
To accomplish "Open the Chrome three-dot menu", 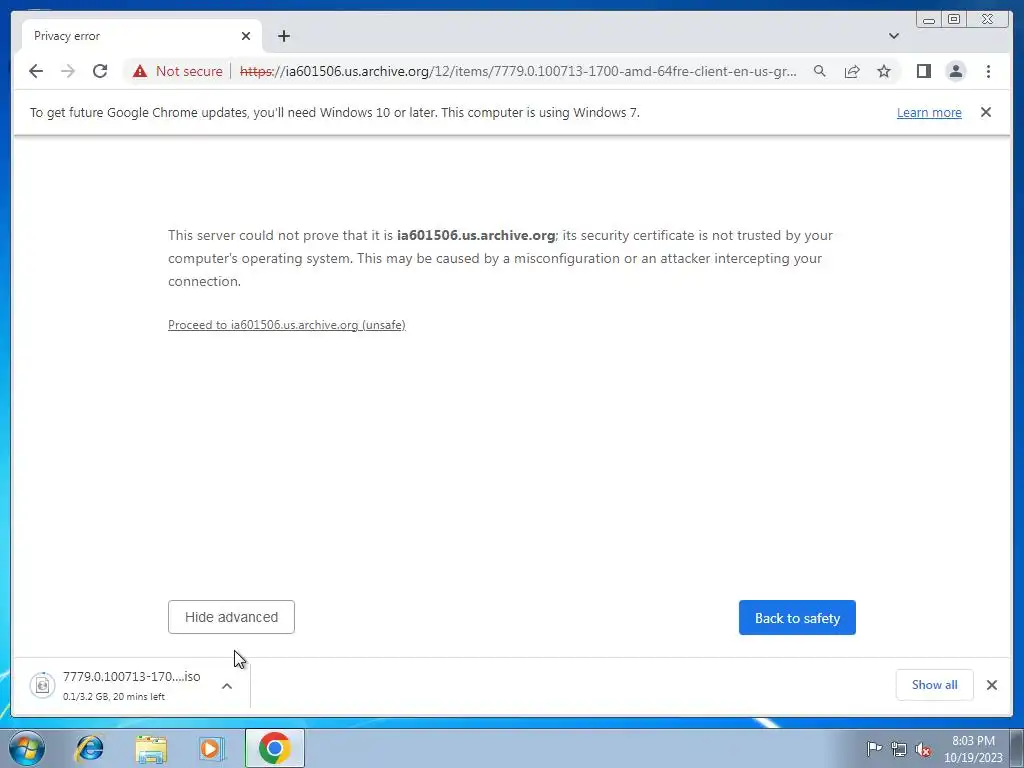I will (x=988, y=71).
